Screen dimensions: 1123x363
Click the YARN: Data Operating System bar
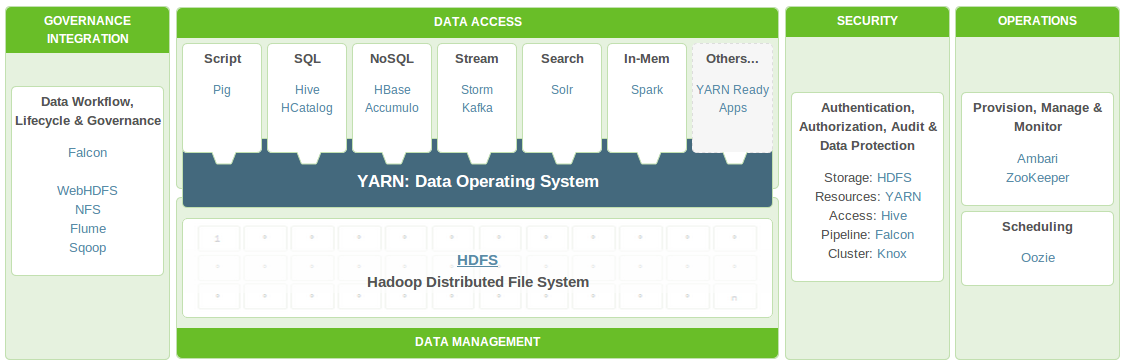[478, 181]
